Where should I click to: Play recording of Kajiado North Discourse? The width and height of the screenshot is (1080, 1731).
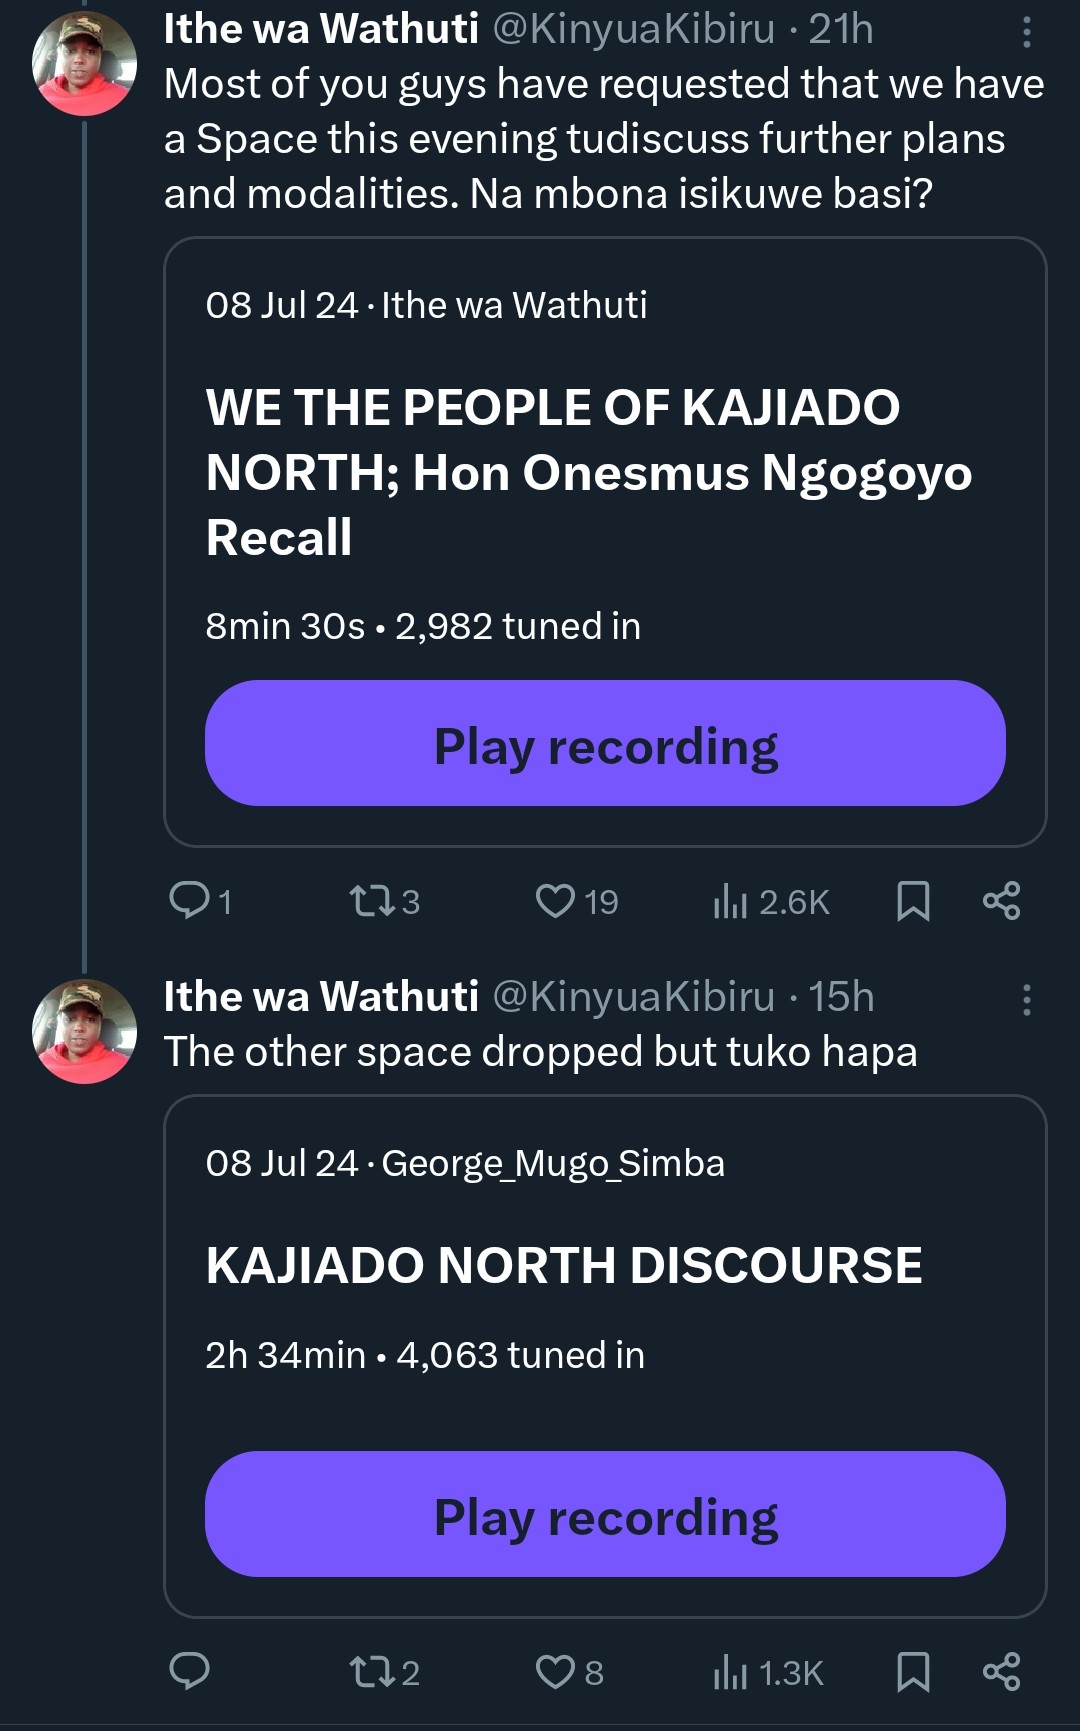point(605,1514)
